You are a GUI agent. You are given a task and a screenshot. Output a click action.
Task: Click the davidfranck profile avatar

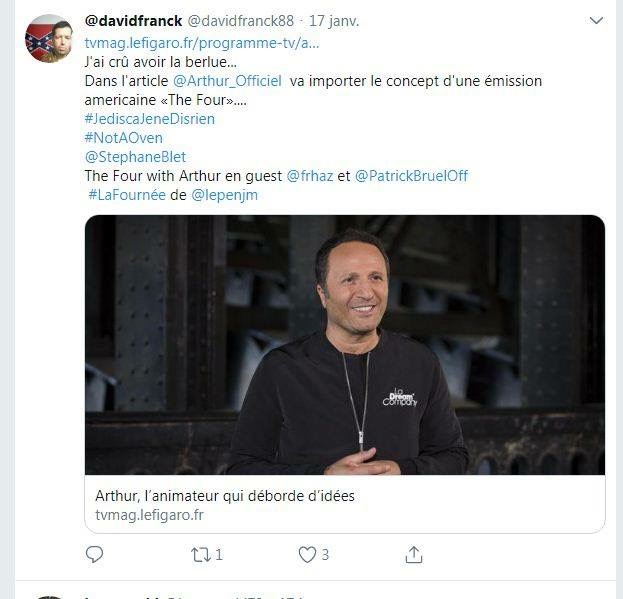click(x=49, y=40)
